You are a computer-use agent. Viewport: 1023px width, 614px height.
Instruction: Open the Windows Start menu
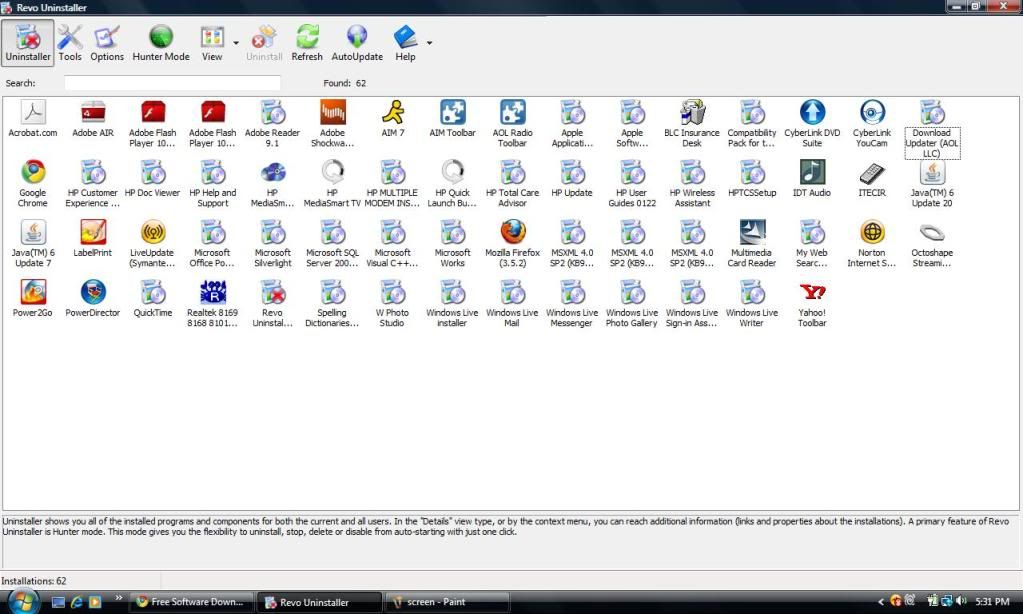click(x=23, y=601)
